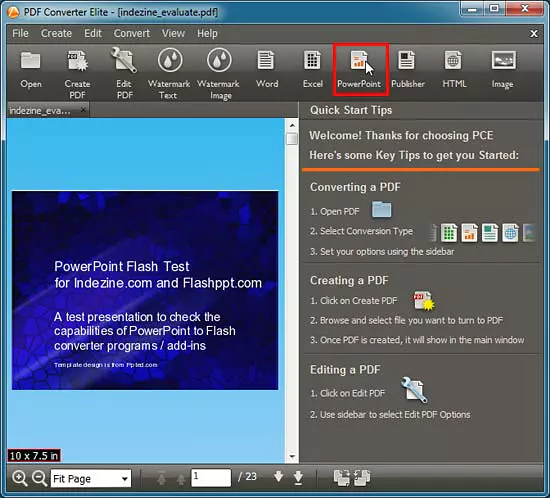The height and width of the screenshot is (498, 550).
Task: Click Create PDF icon in tips panel
Action: pos(424,301)
